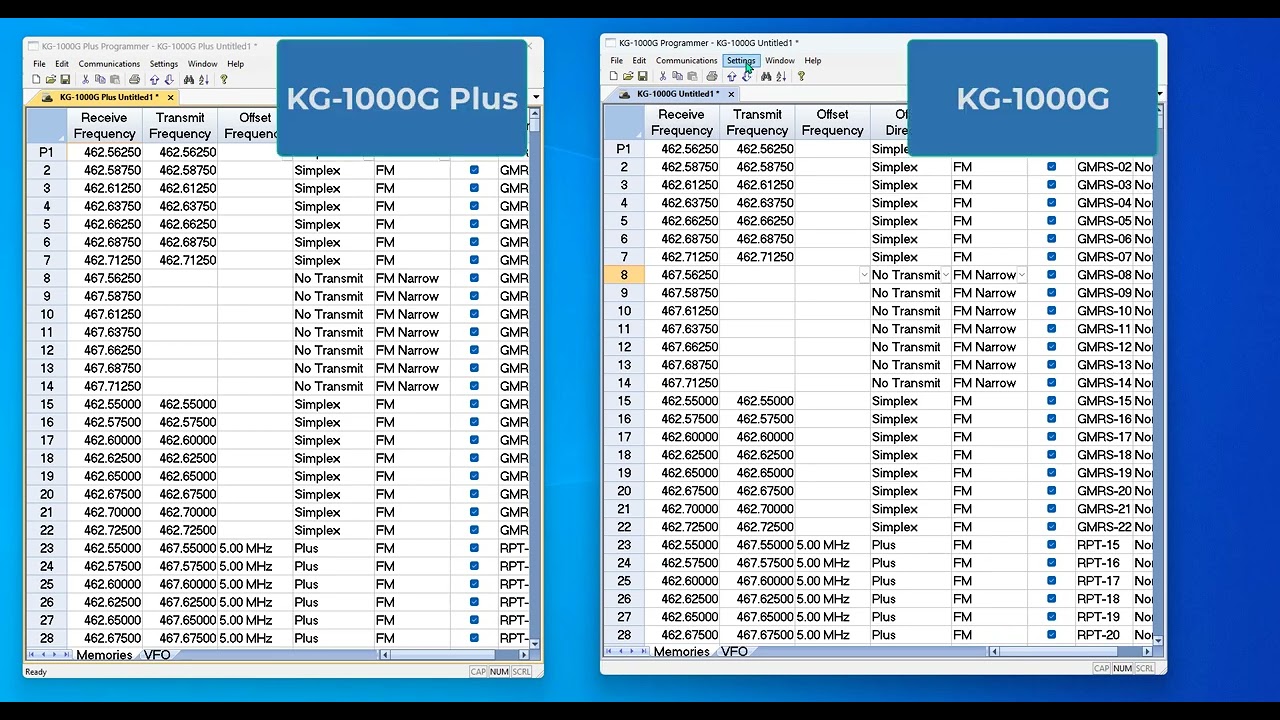This screenshot has height=720, width=1280.
Task: Click down scroll arrow in KG-1000G Programmer vertical scrollbar
Action: (x=1158, y=639)
